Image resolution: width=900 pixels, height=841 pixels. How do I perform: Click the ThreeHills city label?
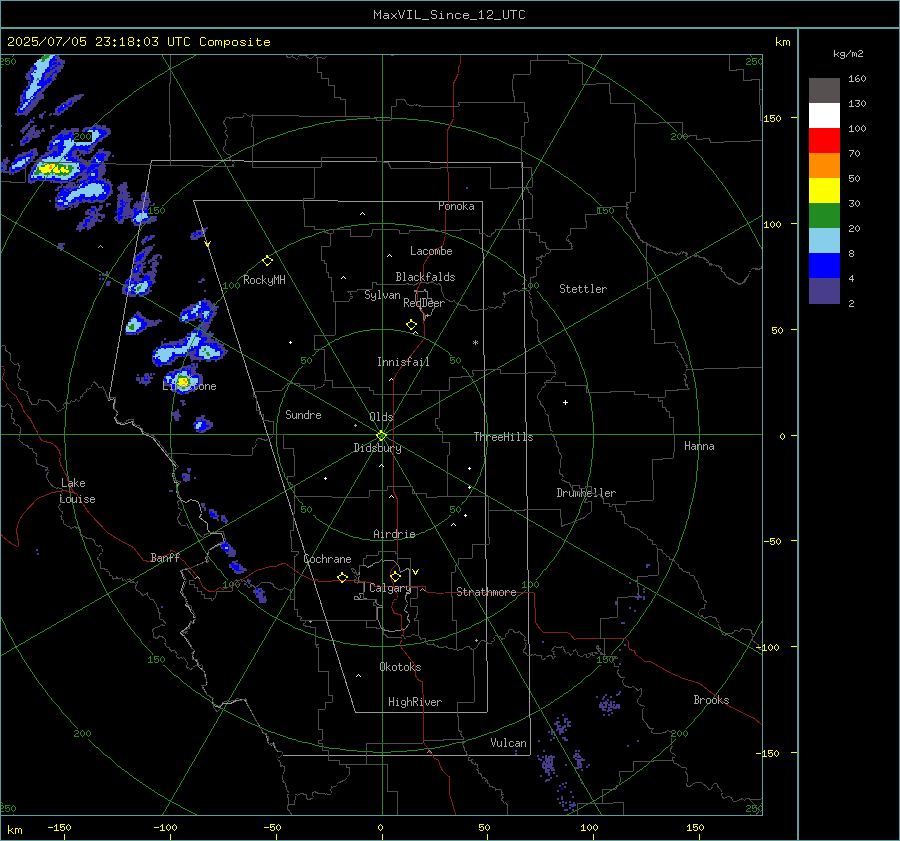pos(503,437)
